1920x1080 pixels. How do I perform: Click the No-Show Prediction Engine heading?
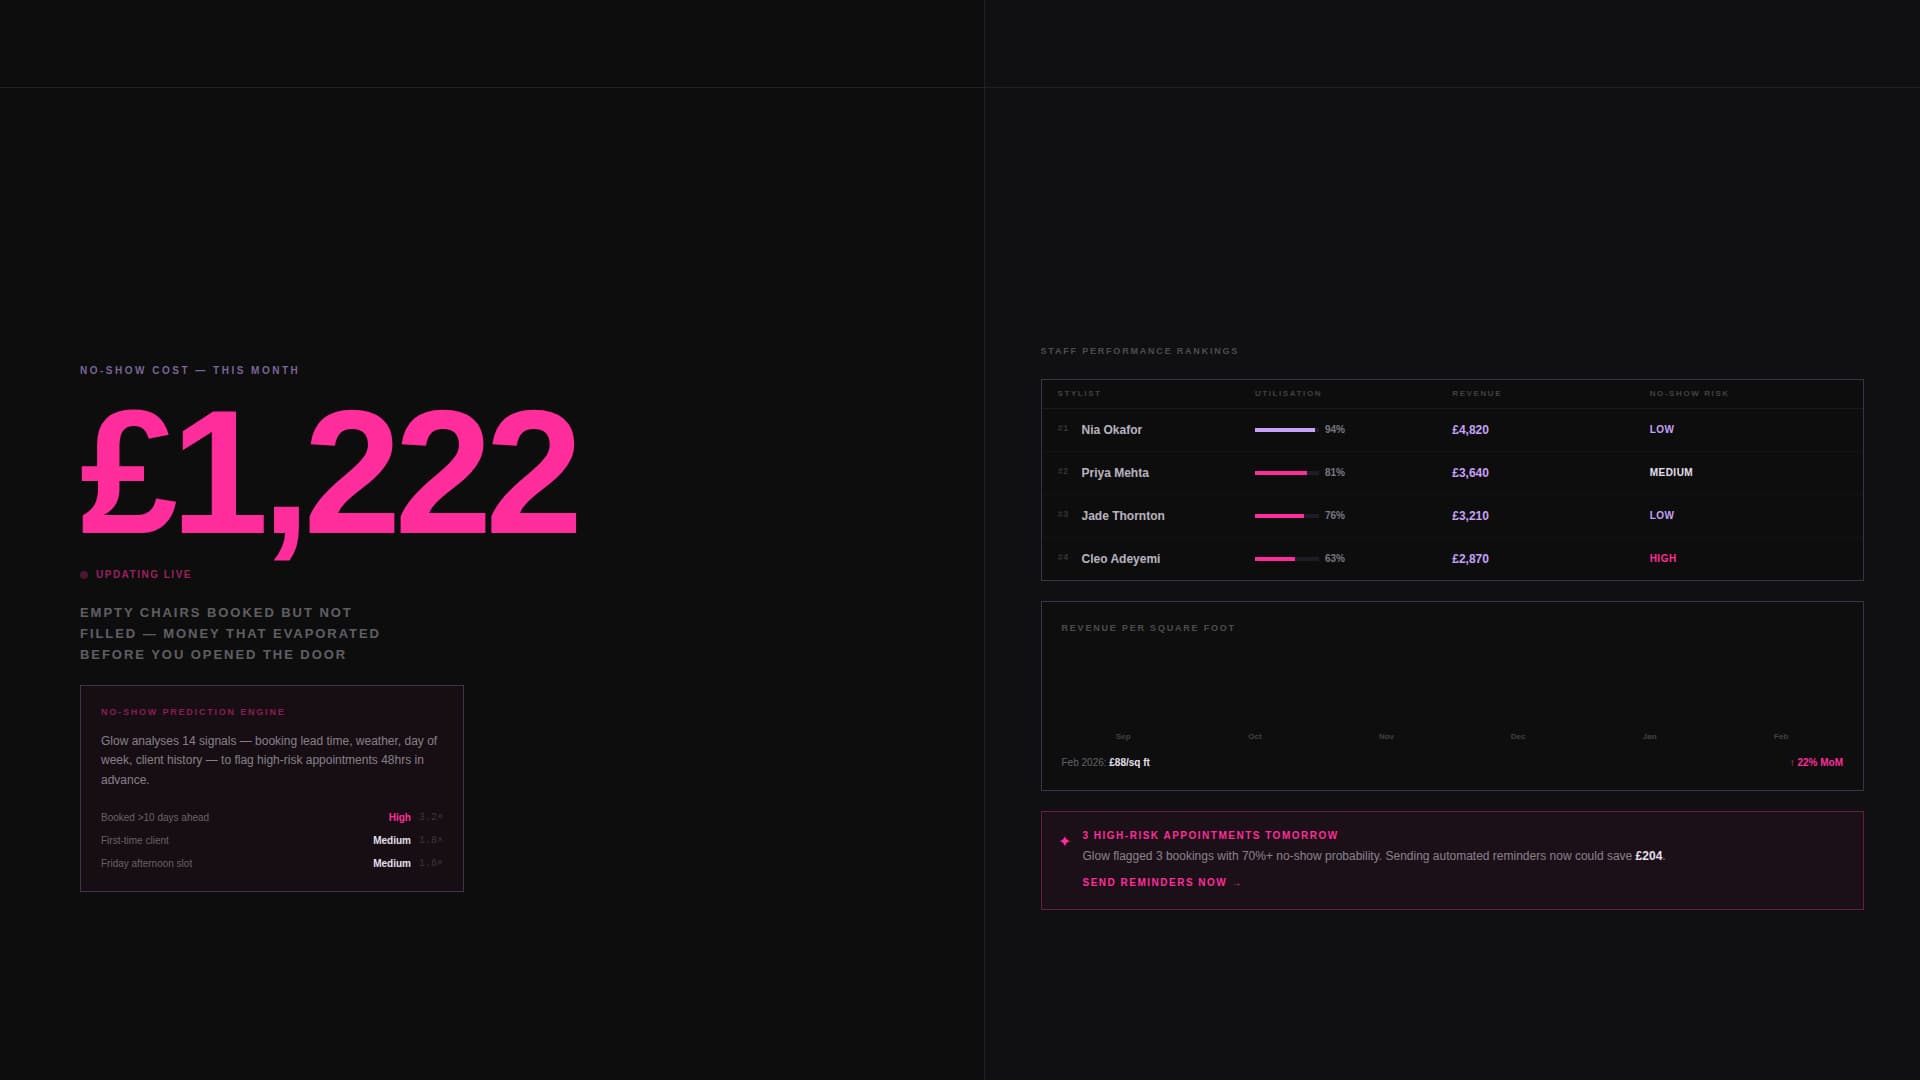pyautogui.click(x=193, y=713)
